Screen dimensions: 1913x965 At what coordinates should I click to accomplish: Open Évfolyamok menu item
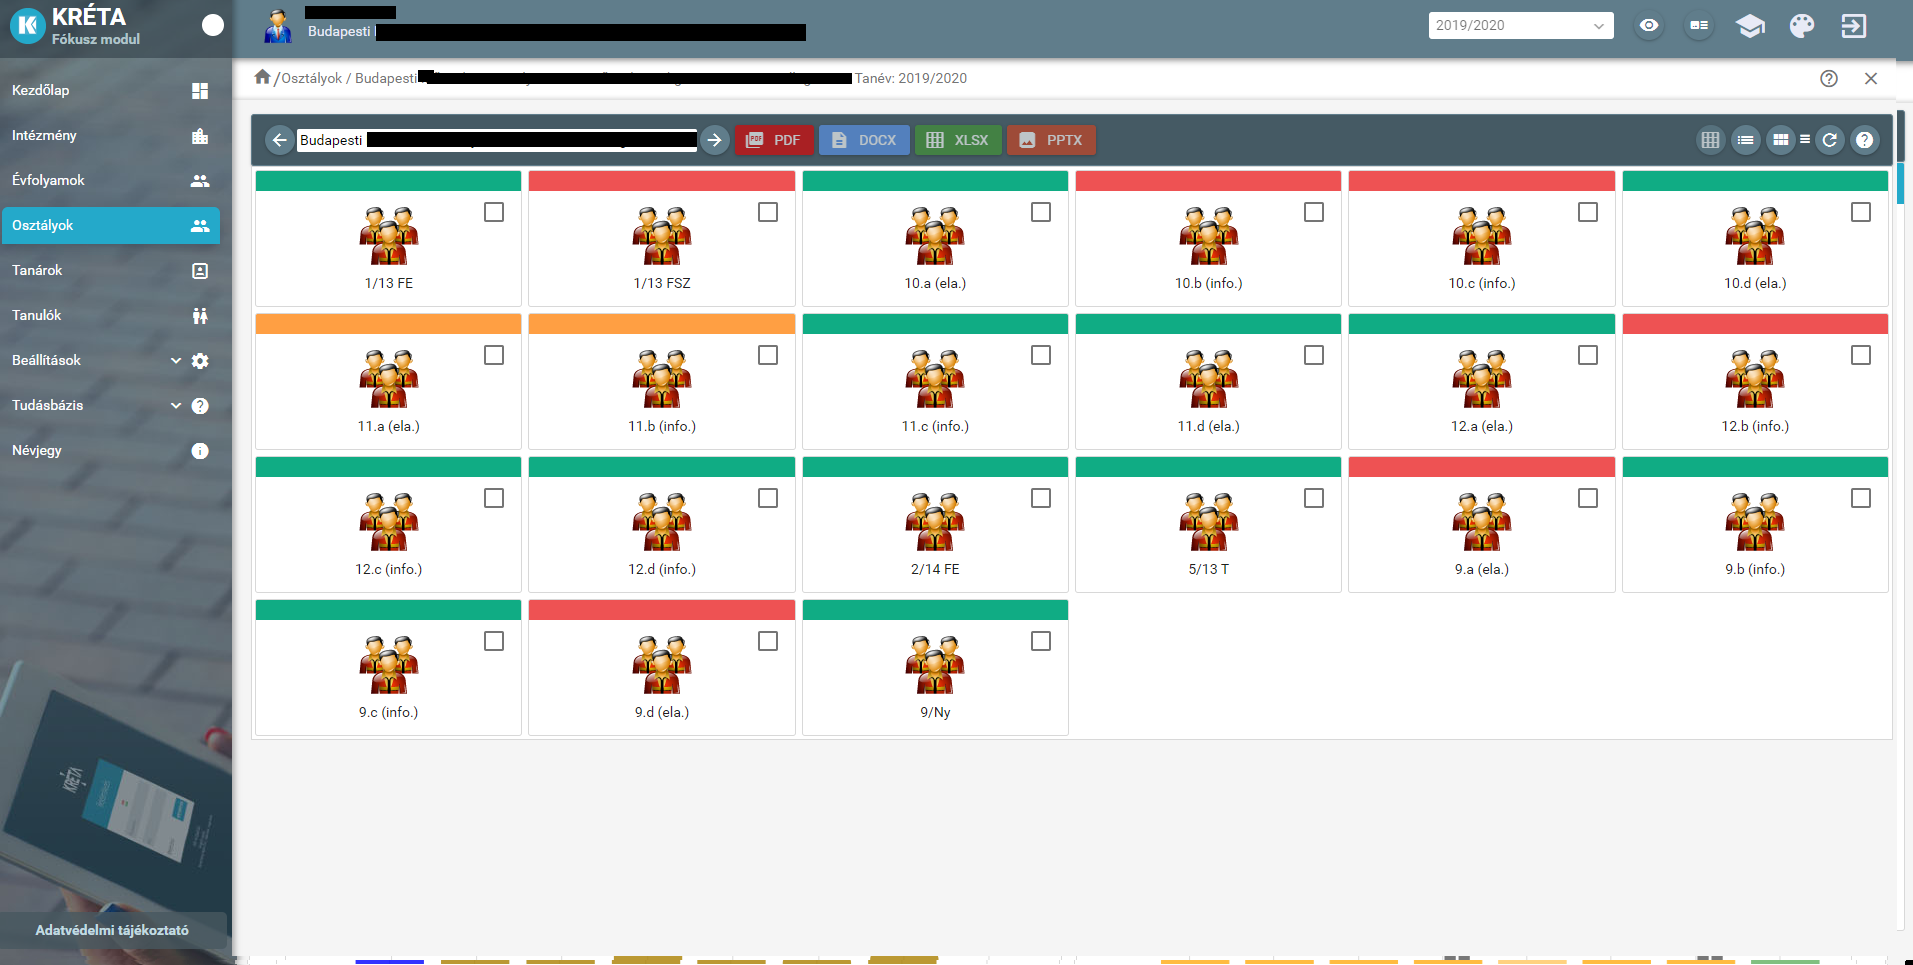point(110,180)
